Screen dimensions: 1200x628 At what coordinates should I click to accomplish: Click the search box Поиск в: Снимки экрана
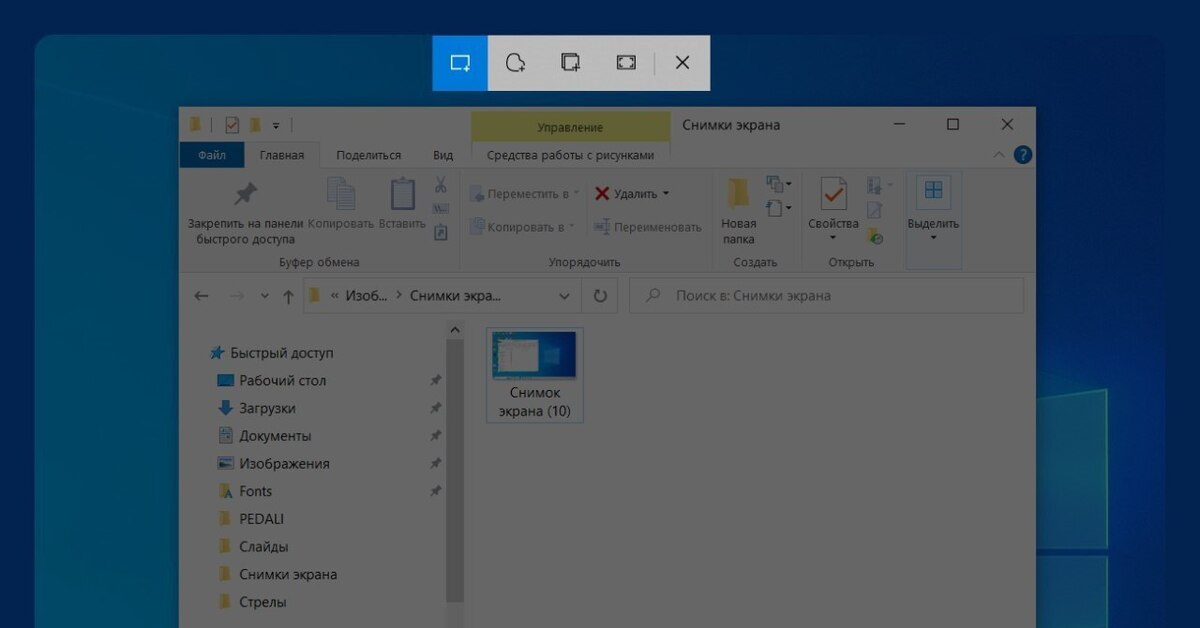827,296
